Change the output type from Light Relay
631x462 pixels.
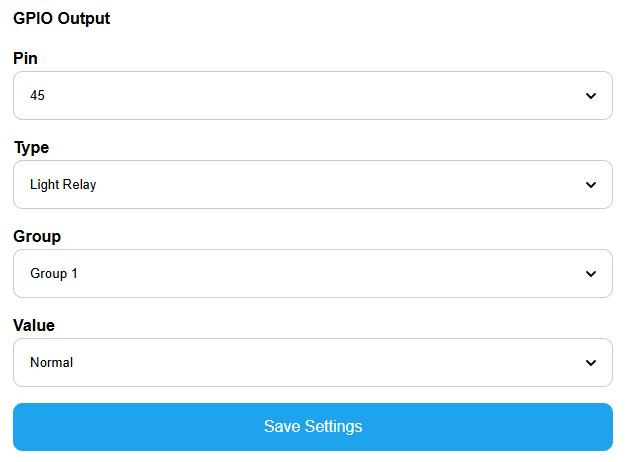click(x=312, y=185)
